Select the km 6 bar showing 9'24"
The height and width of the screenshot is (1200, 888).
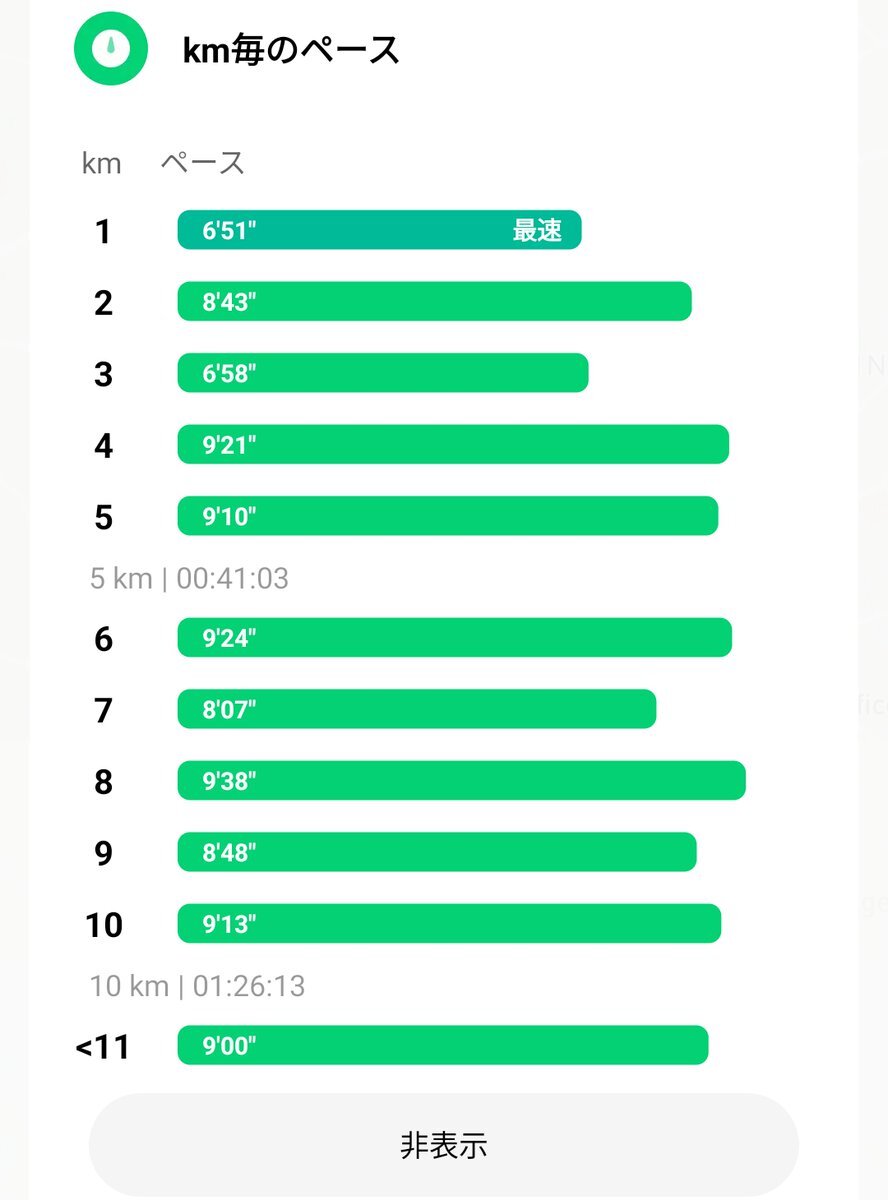455,638
